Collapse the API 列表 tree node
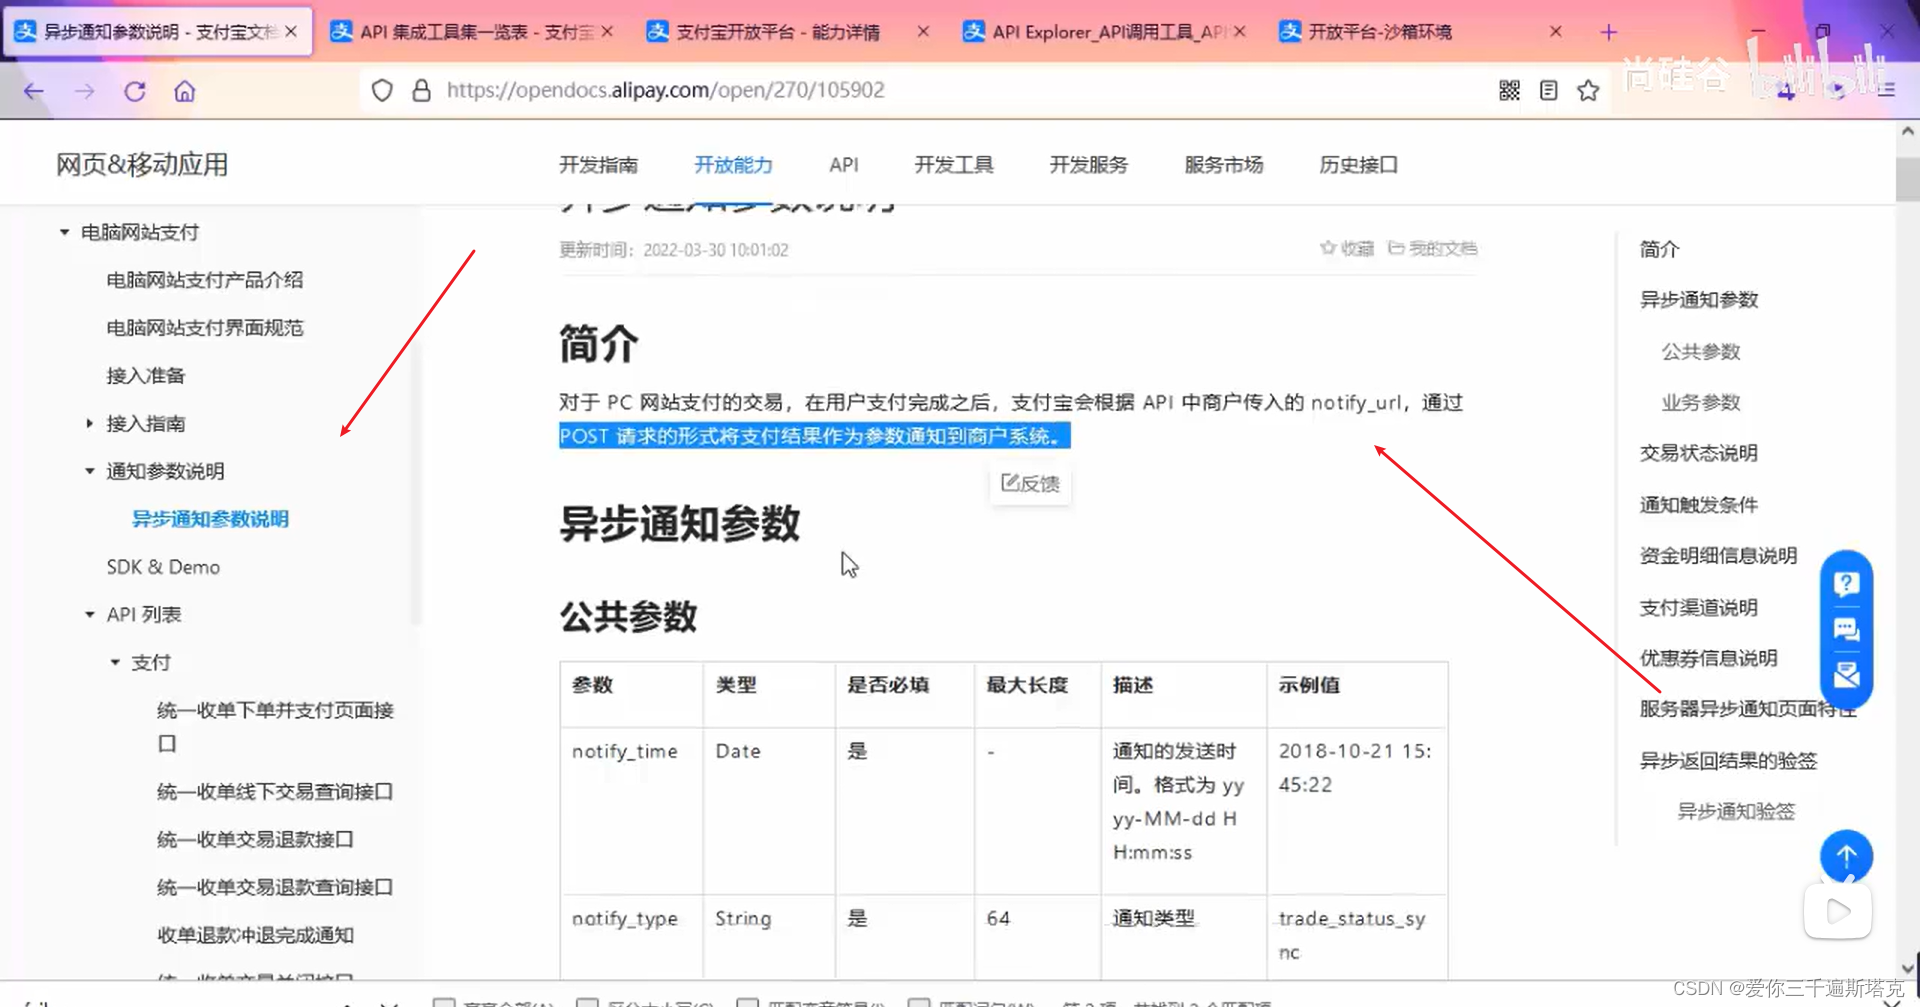 click(89, 615)
